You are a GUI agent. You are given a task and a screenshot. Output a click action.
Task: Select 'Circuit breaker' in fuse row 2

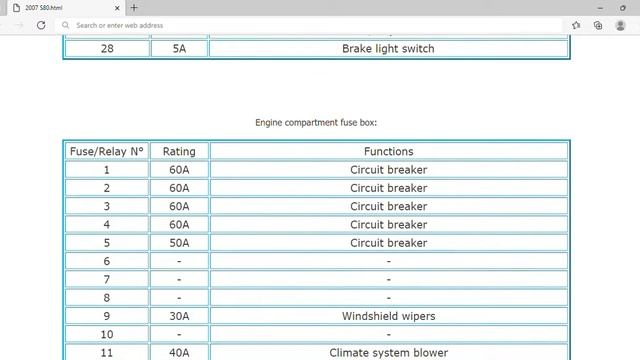[x=389, y=188]
